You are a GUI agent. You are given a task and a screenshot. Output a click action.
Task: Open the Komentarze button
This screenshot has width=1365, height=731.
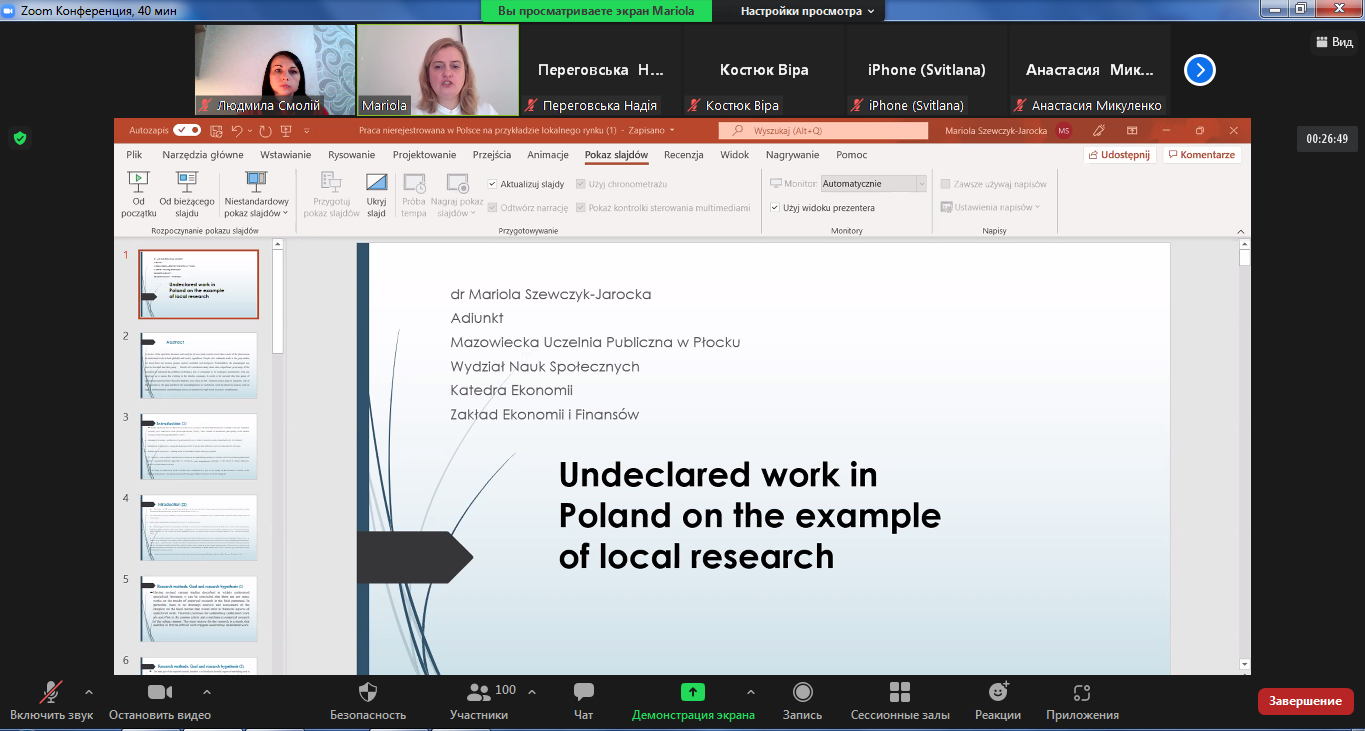tap(1201, 155)
